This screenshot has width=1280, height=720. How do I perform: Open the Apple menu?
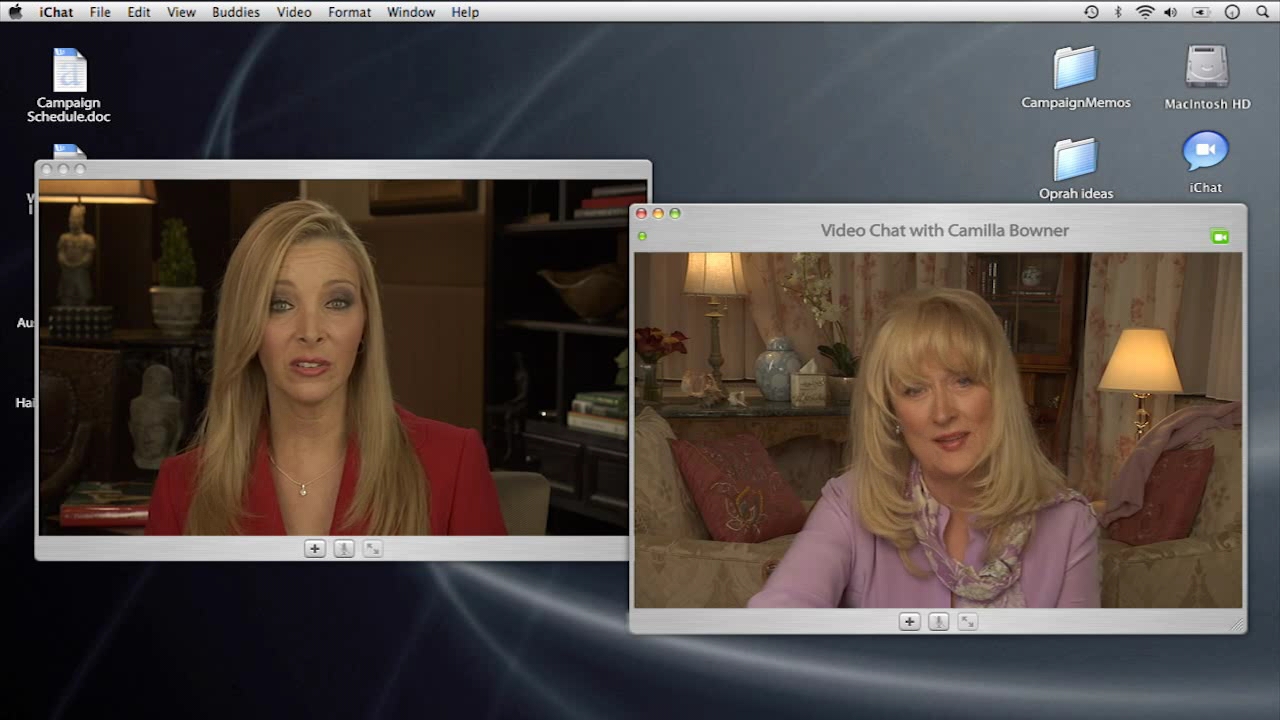tap(15, 12)
